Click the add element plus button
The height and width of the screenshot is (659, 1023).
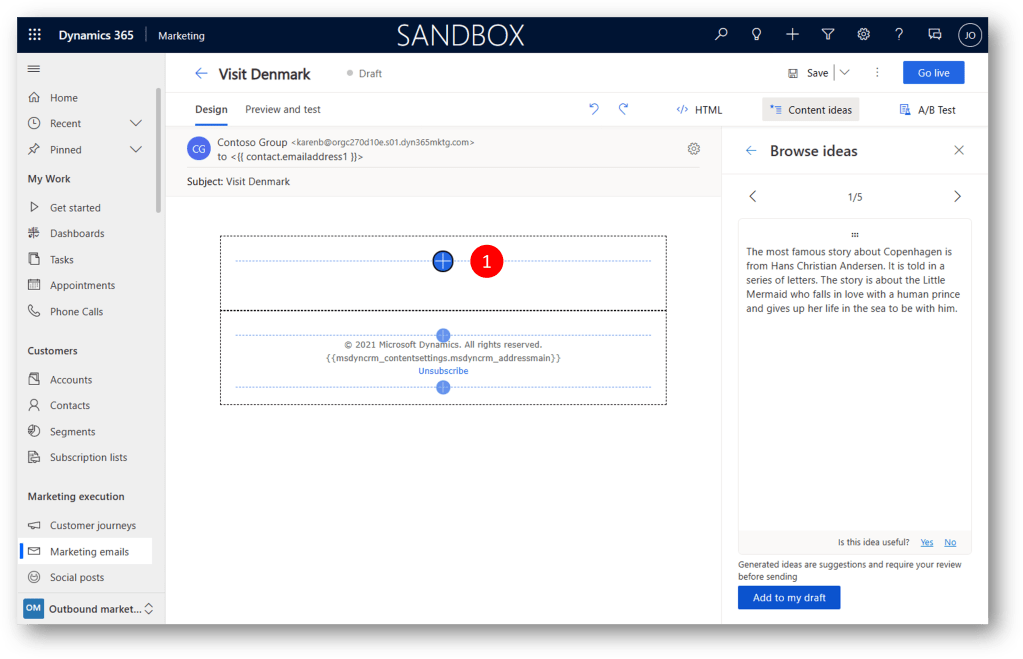pos(443,261)
